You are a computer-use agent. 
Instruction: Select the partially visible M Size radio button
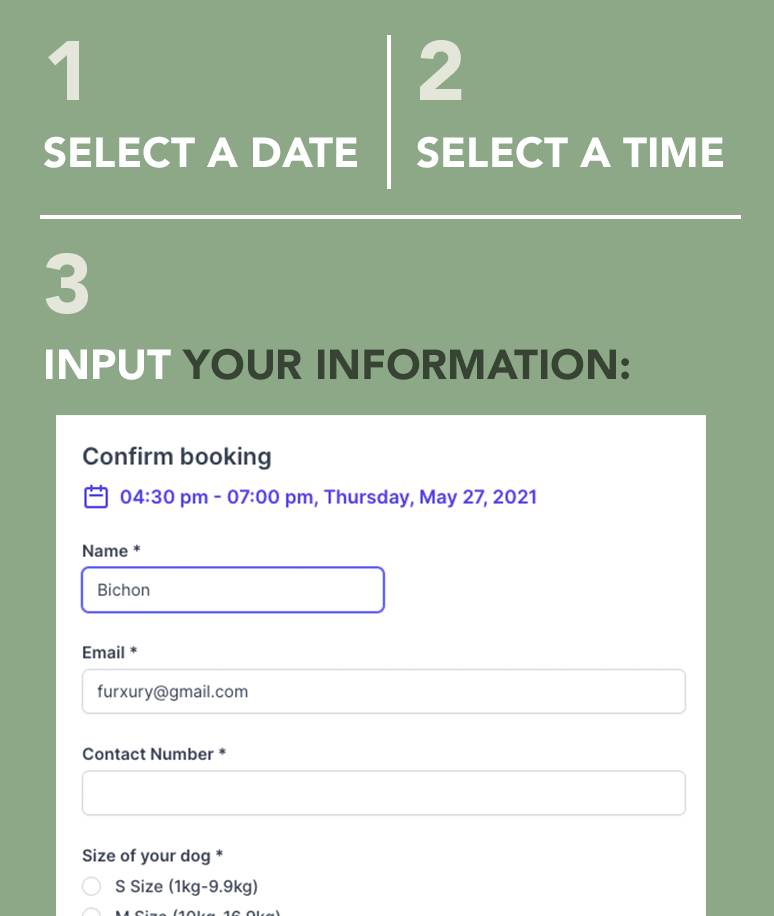[x=92, y=912]
